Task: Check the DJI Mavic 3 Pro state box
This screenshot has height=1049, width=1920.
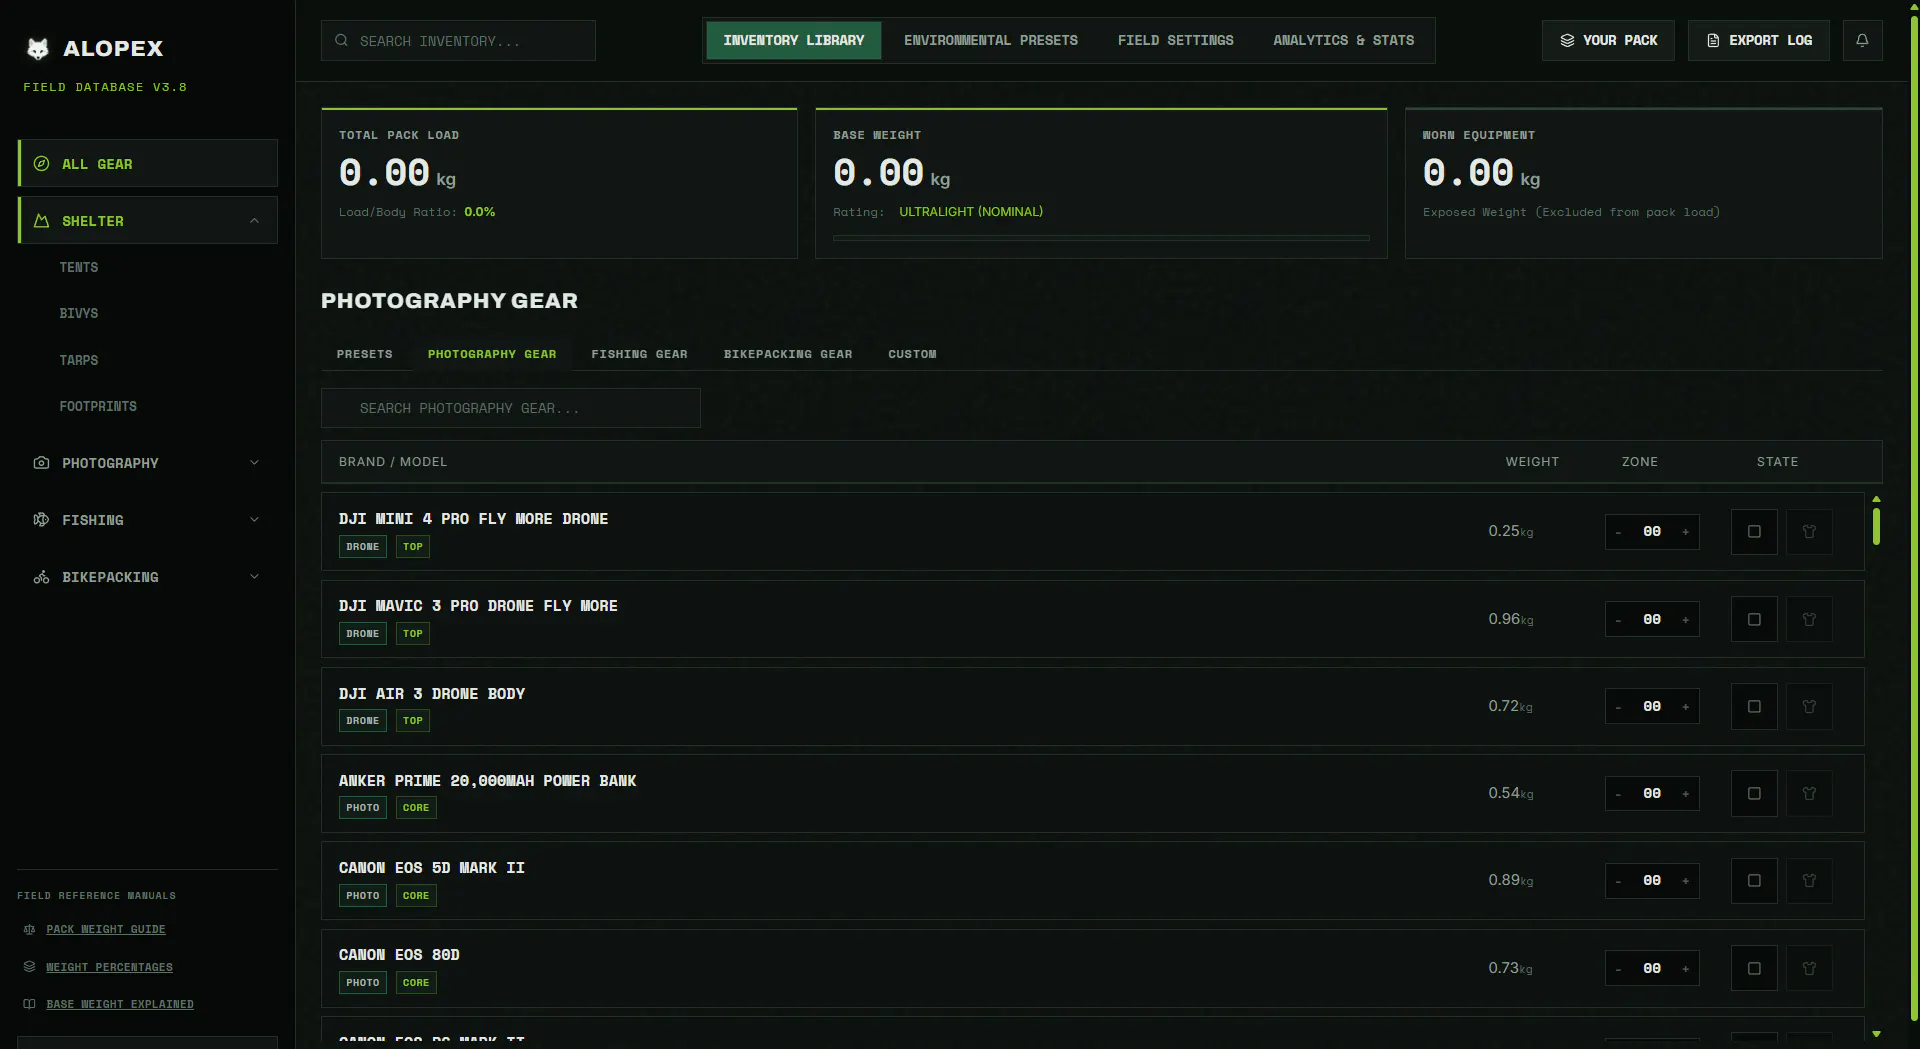Action: coord(1754,619)
